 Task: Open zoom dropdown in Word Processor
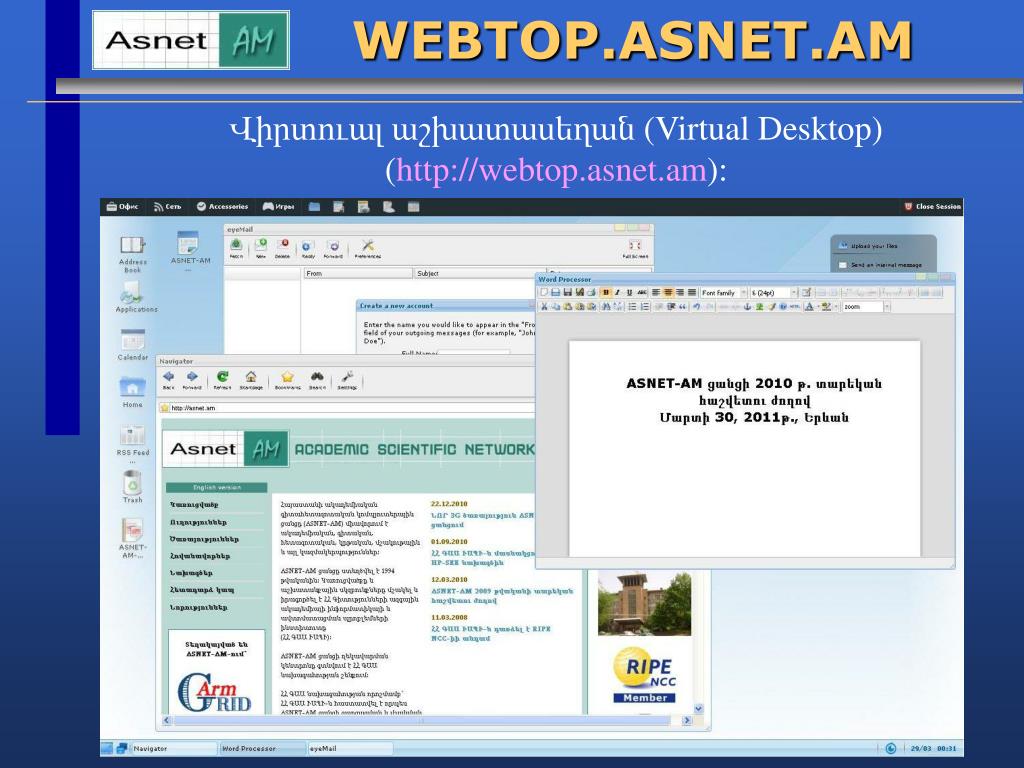coord(867,306)
